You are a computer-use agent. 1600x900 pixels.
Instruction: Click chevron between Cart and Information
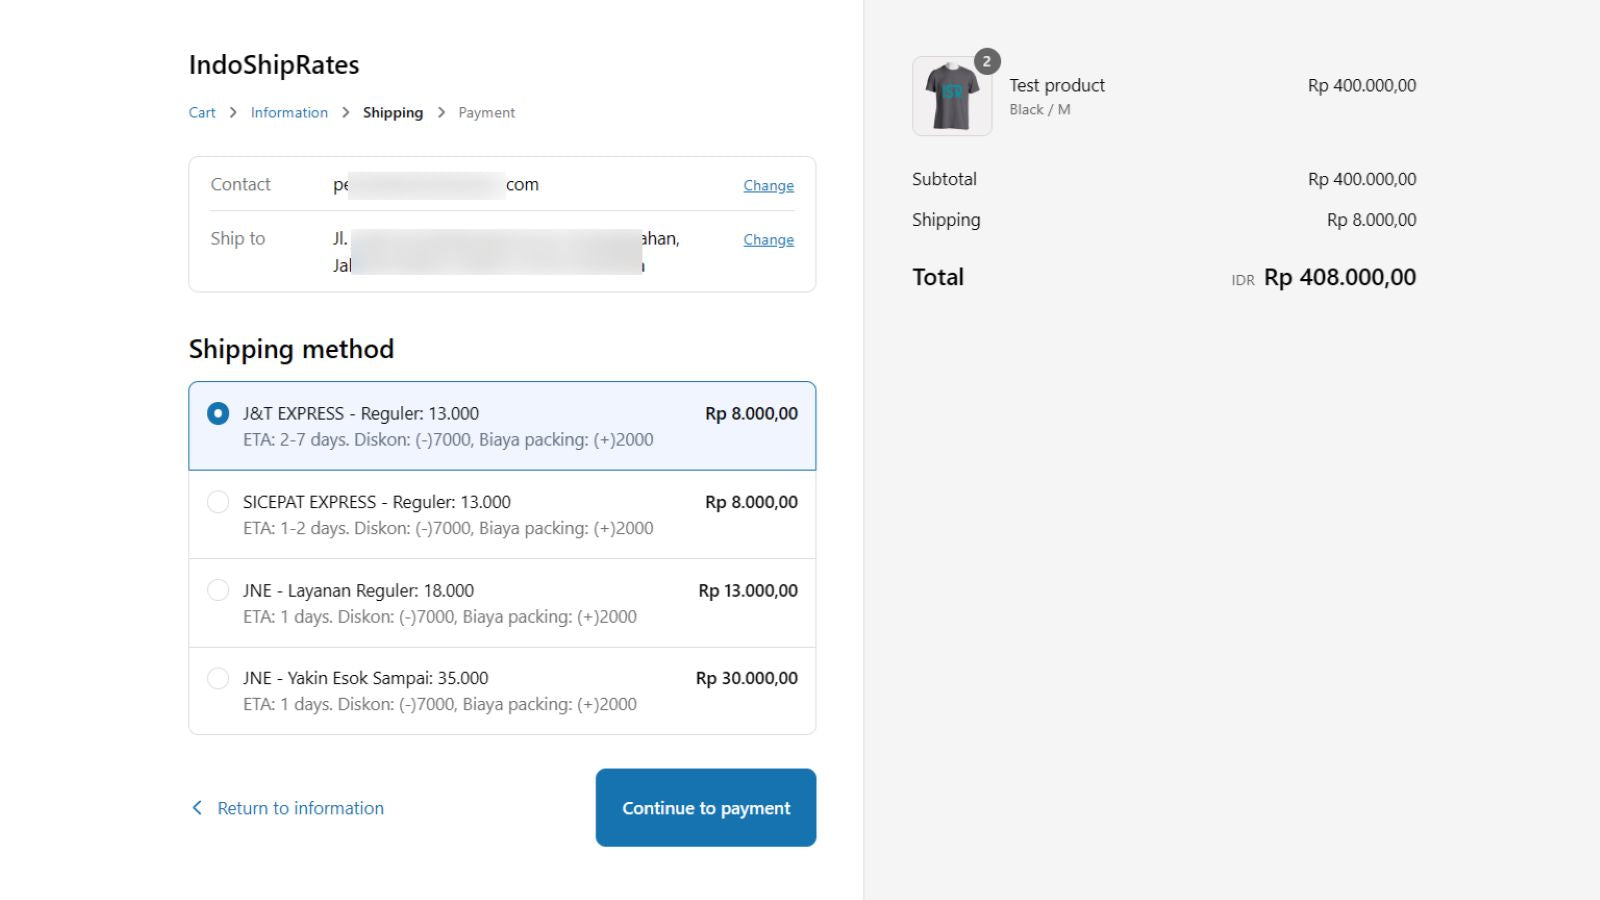click(233, 112)
